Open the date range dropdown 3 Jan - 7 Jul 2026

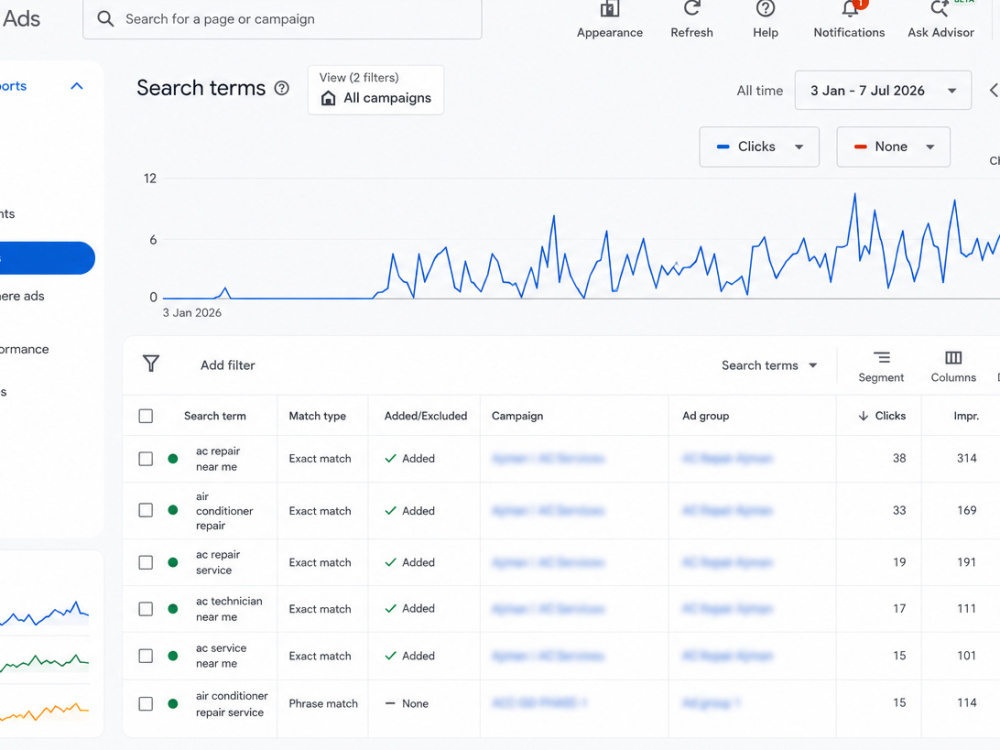coord(883,90)
